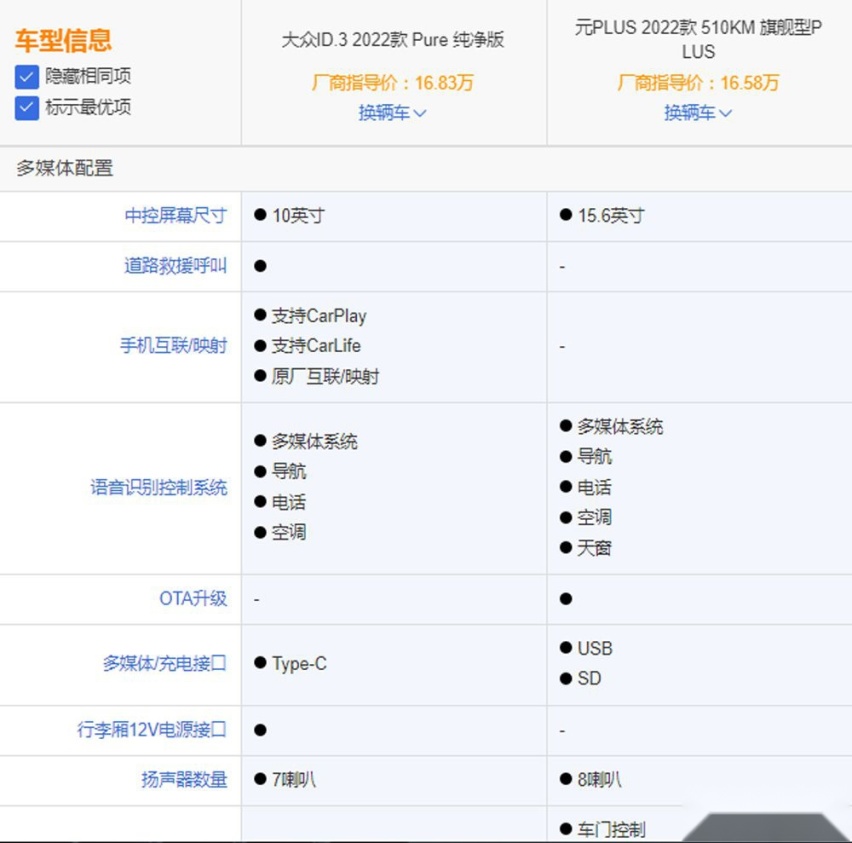852x843 pixels.
Task: Click 行李厢12V电源接口 dot for 大众ID.3
Action: click(260, 730)
